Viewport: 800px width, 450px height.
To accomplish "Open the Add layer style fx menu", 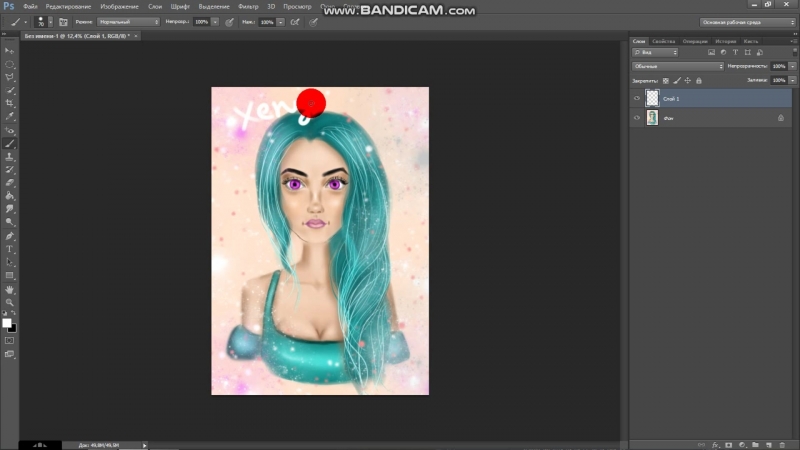I will [x=715, y=445].
